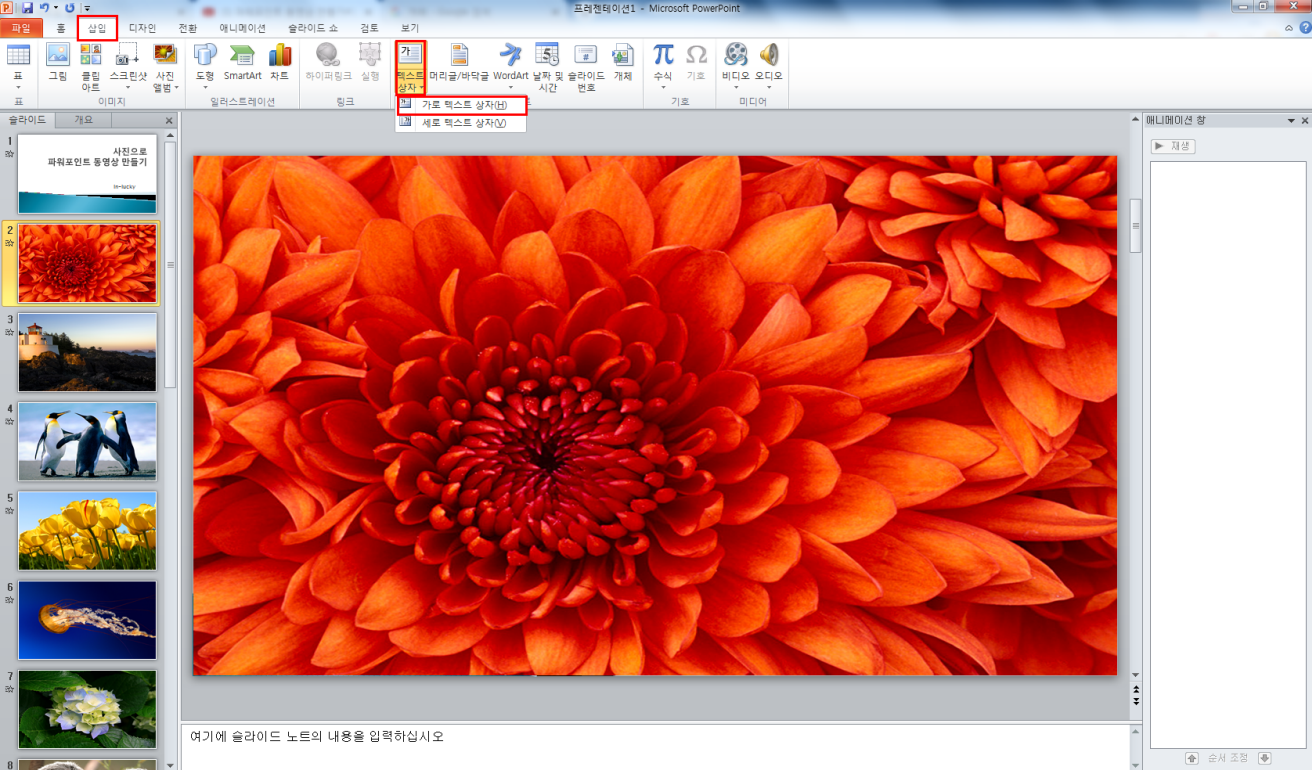Click the redo icon in quick access toolbar
Screen dimensions: 1312x770
[70, 8]
